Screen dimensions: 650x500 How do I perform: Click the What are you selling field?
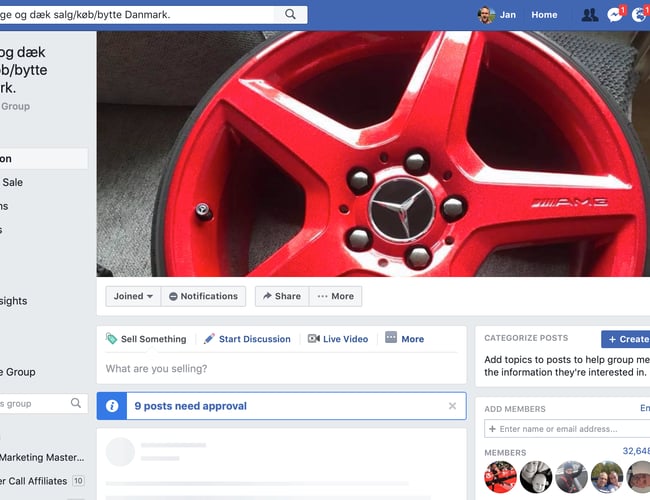(x=281, y=369)
